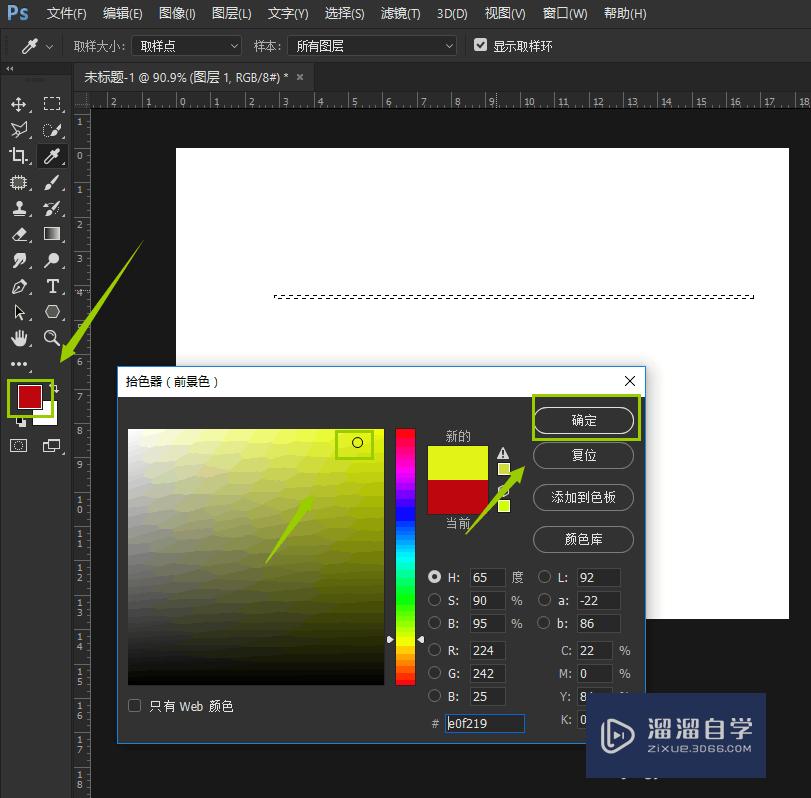811x798 pixels.
Task: Close the 拾色器 dialog
Action: point(629,381)
